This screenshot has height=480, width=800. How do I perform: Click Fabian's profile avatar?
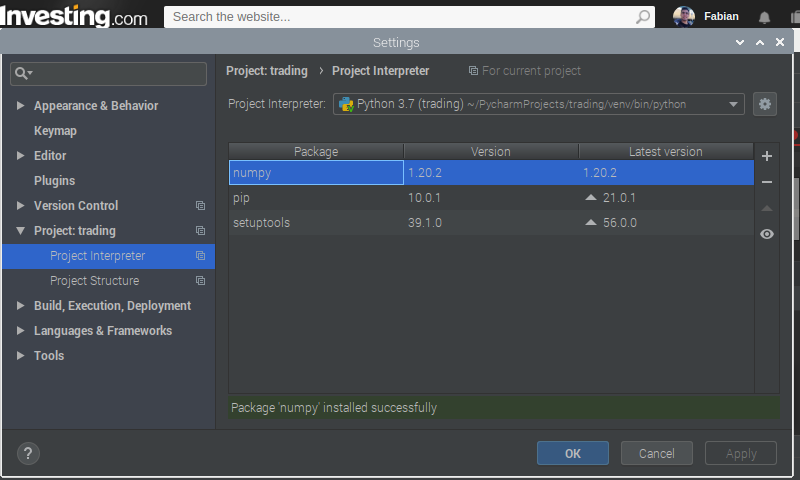684,16
